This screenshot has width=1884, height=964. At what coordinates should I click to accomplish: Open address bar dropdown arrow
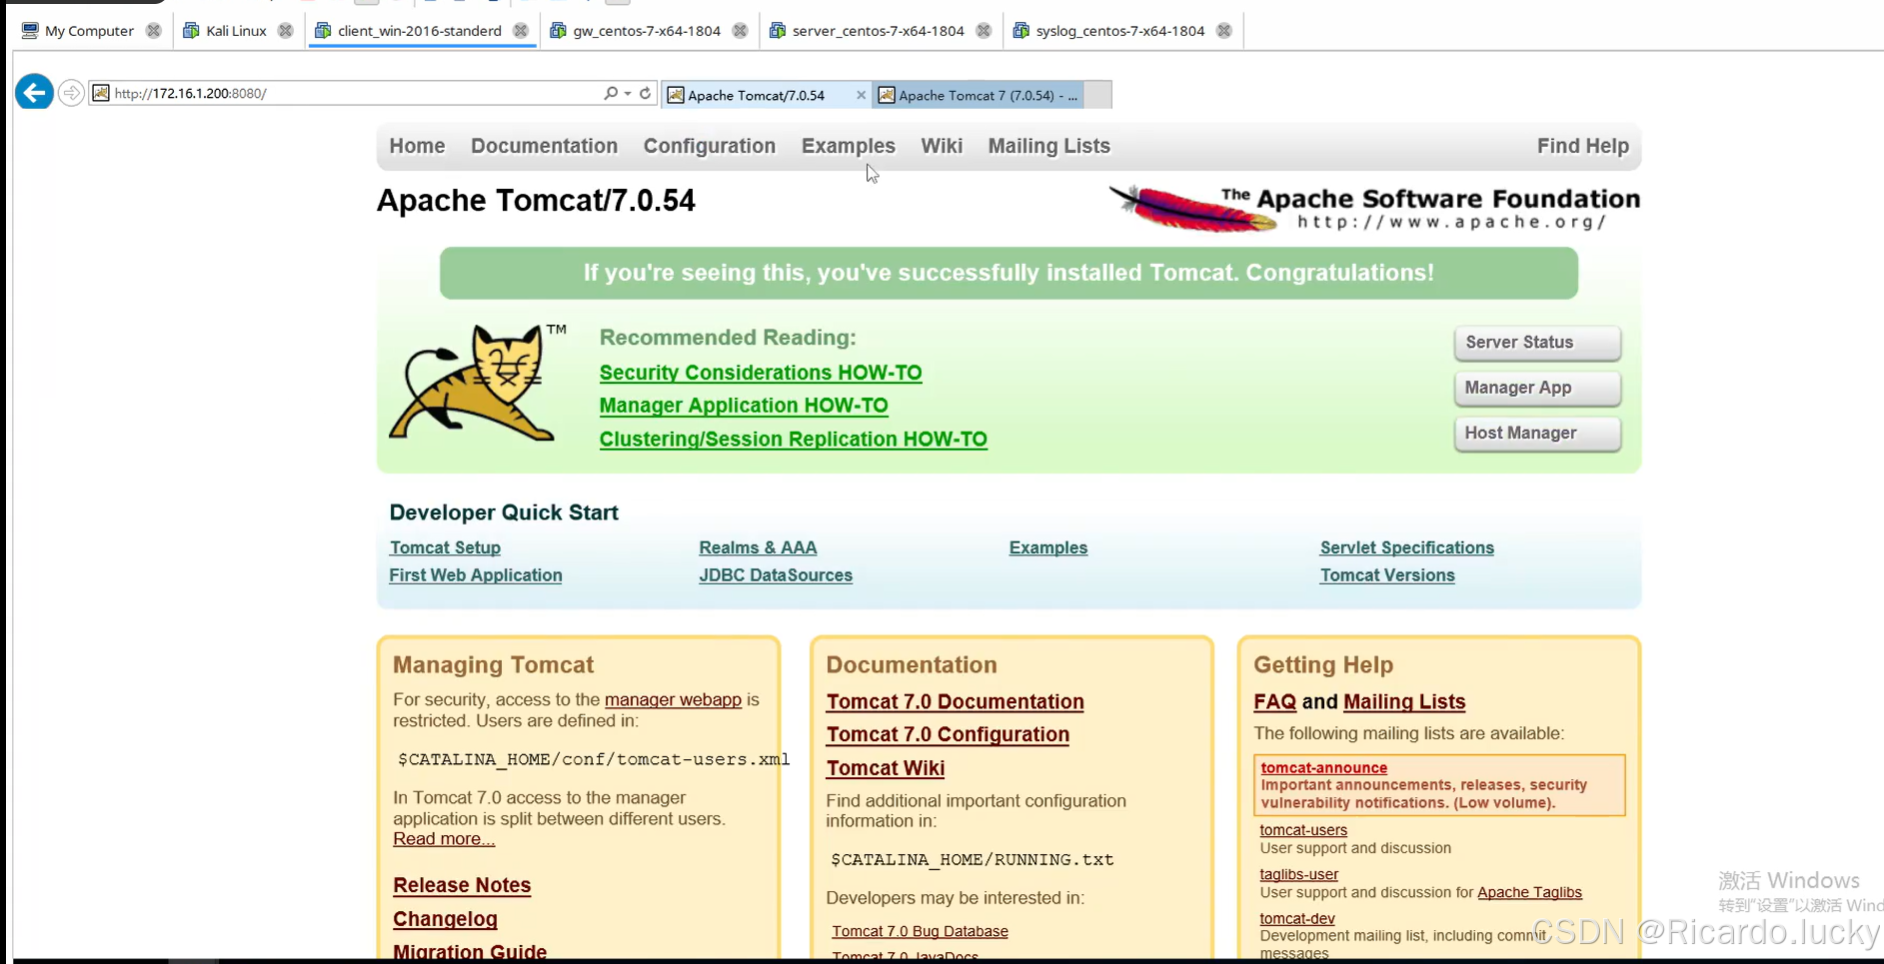(x=628, y=93)
